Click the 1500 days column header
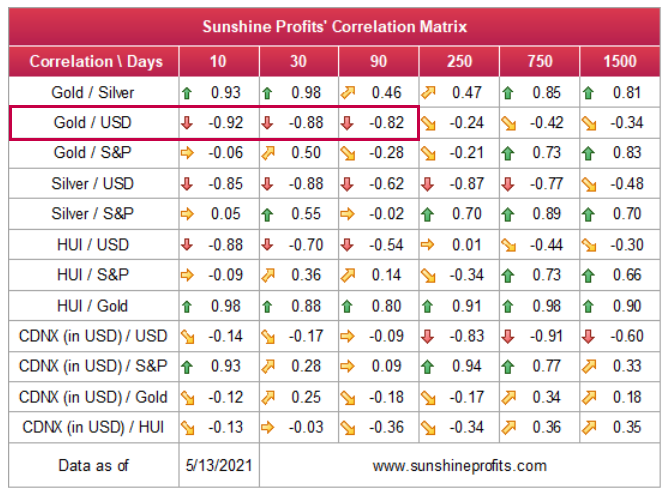The width and height of the screenshot is (669, 495). [619, 61]
